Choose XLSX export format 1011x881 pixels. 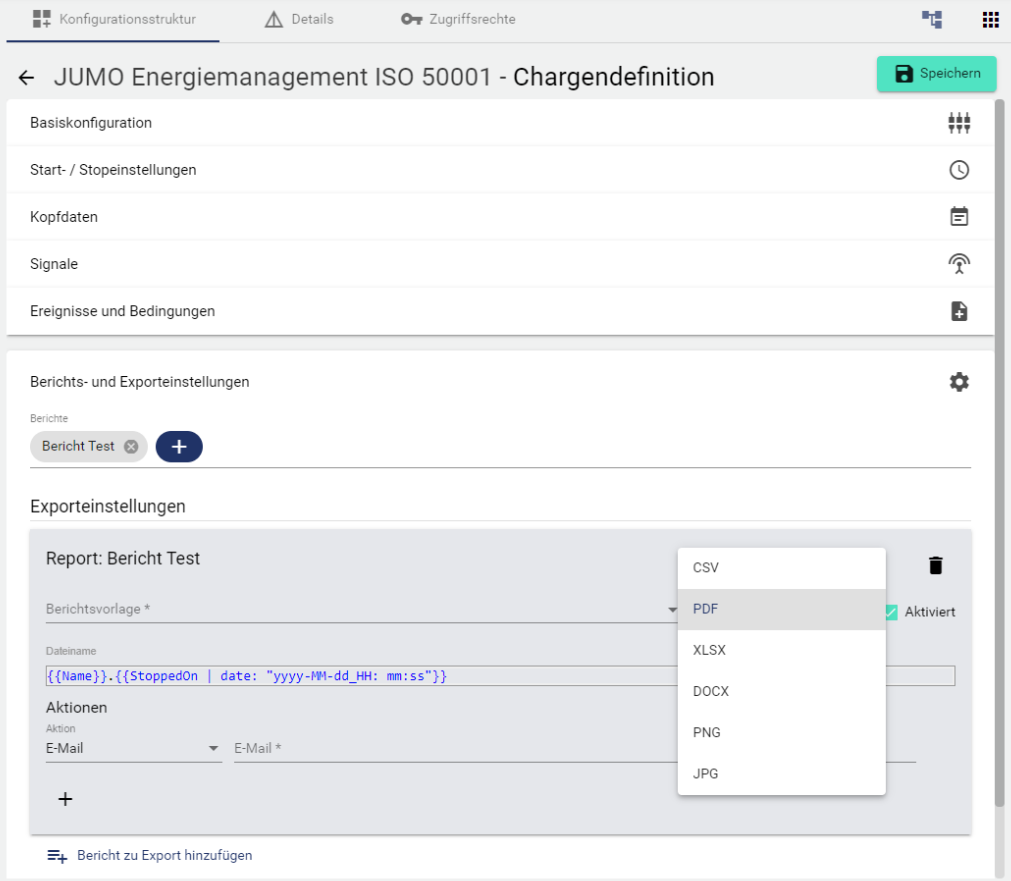coord(781,650)
